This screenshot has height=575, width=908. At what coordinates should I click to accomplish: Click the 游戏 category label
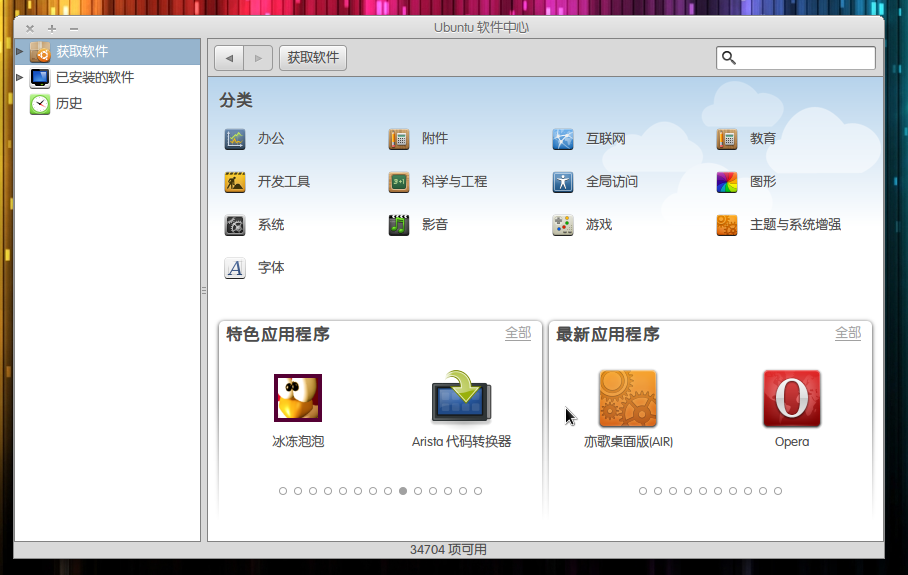coord(599,225)
